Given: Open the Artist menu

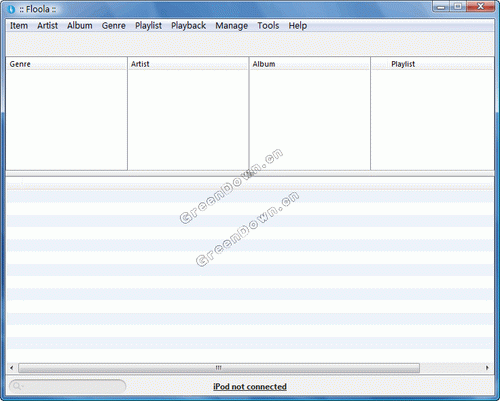Looking at the screenshot, I should (x=47, y=26).
